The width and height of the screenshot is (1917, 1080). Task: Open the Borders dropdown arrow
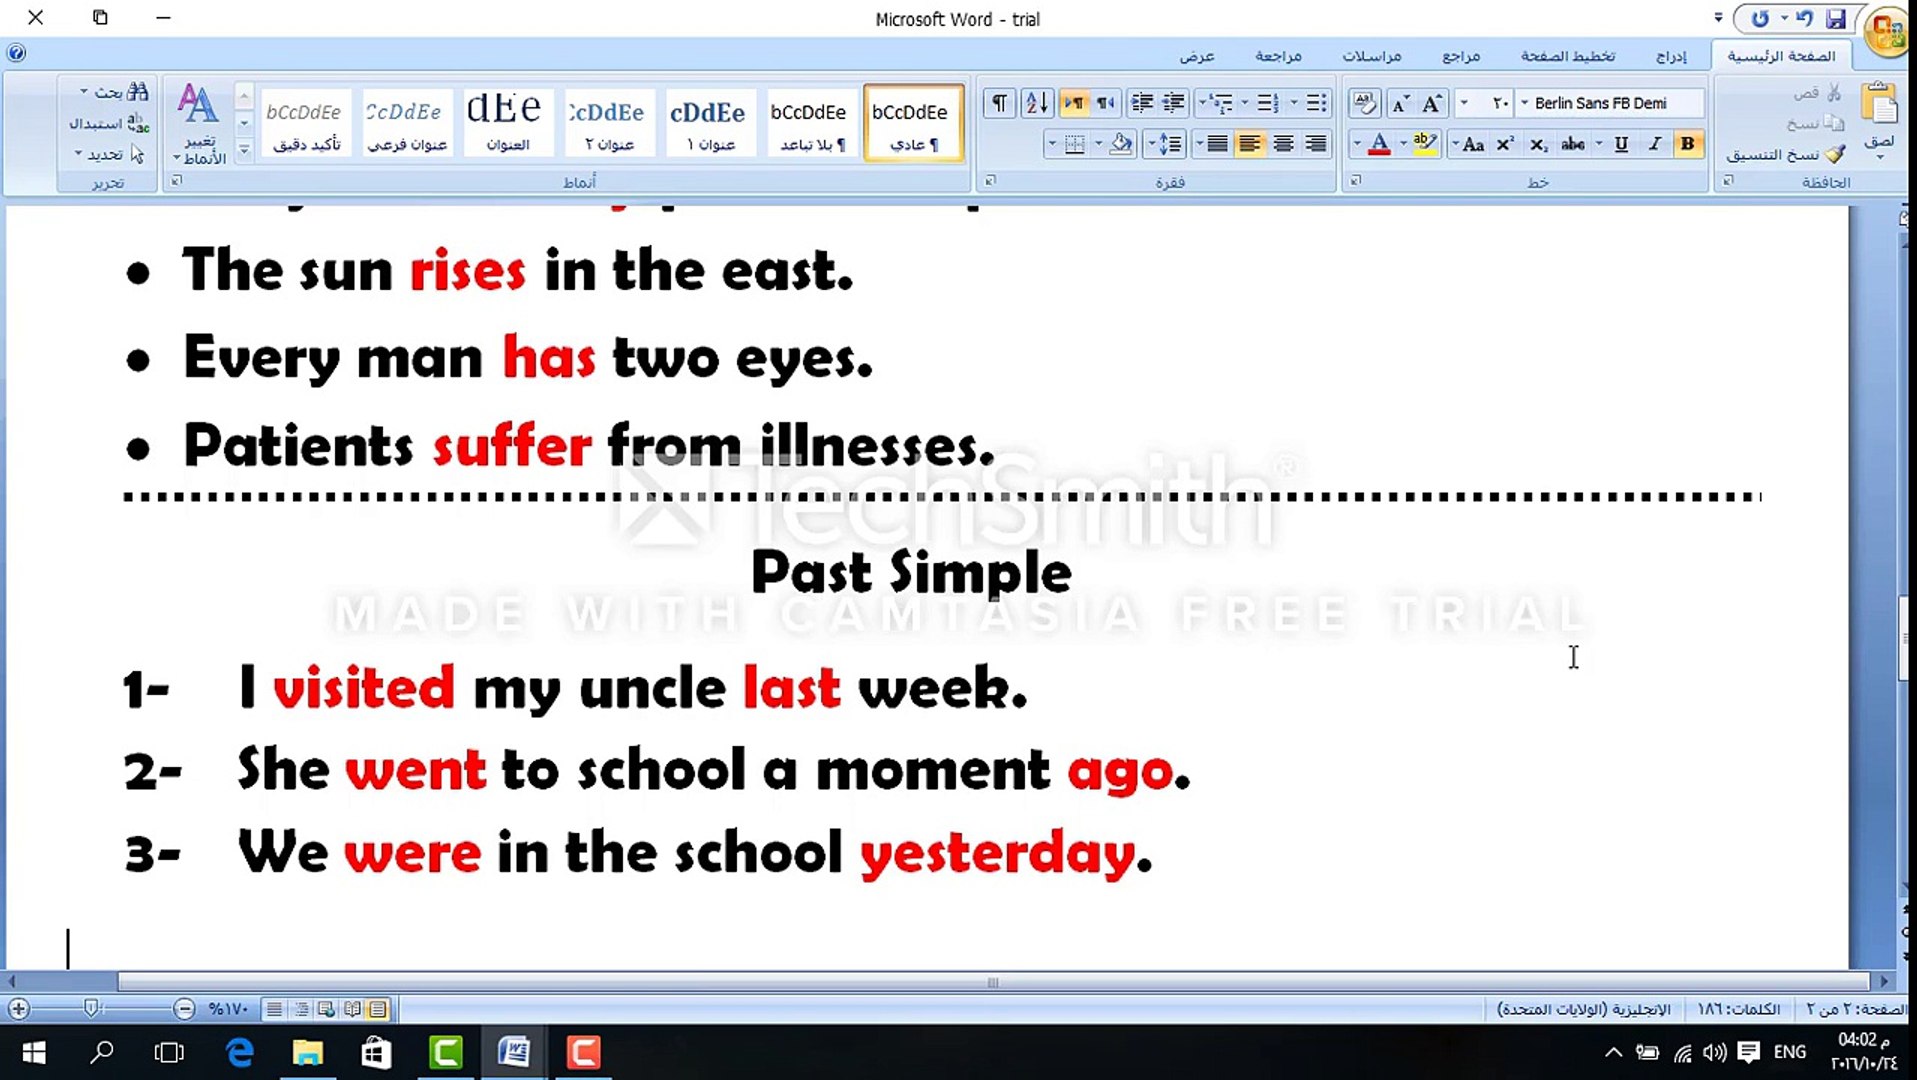click(1052, 144)
